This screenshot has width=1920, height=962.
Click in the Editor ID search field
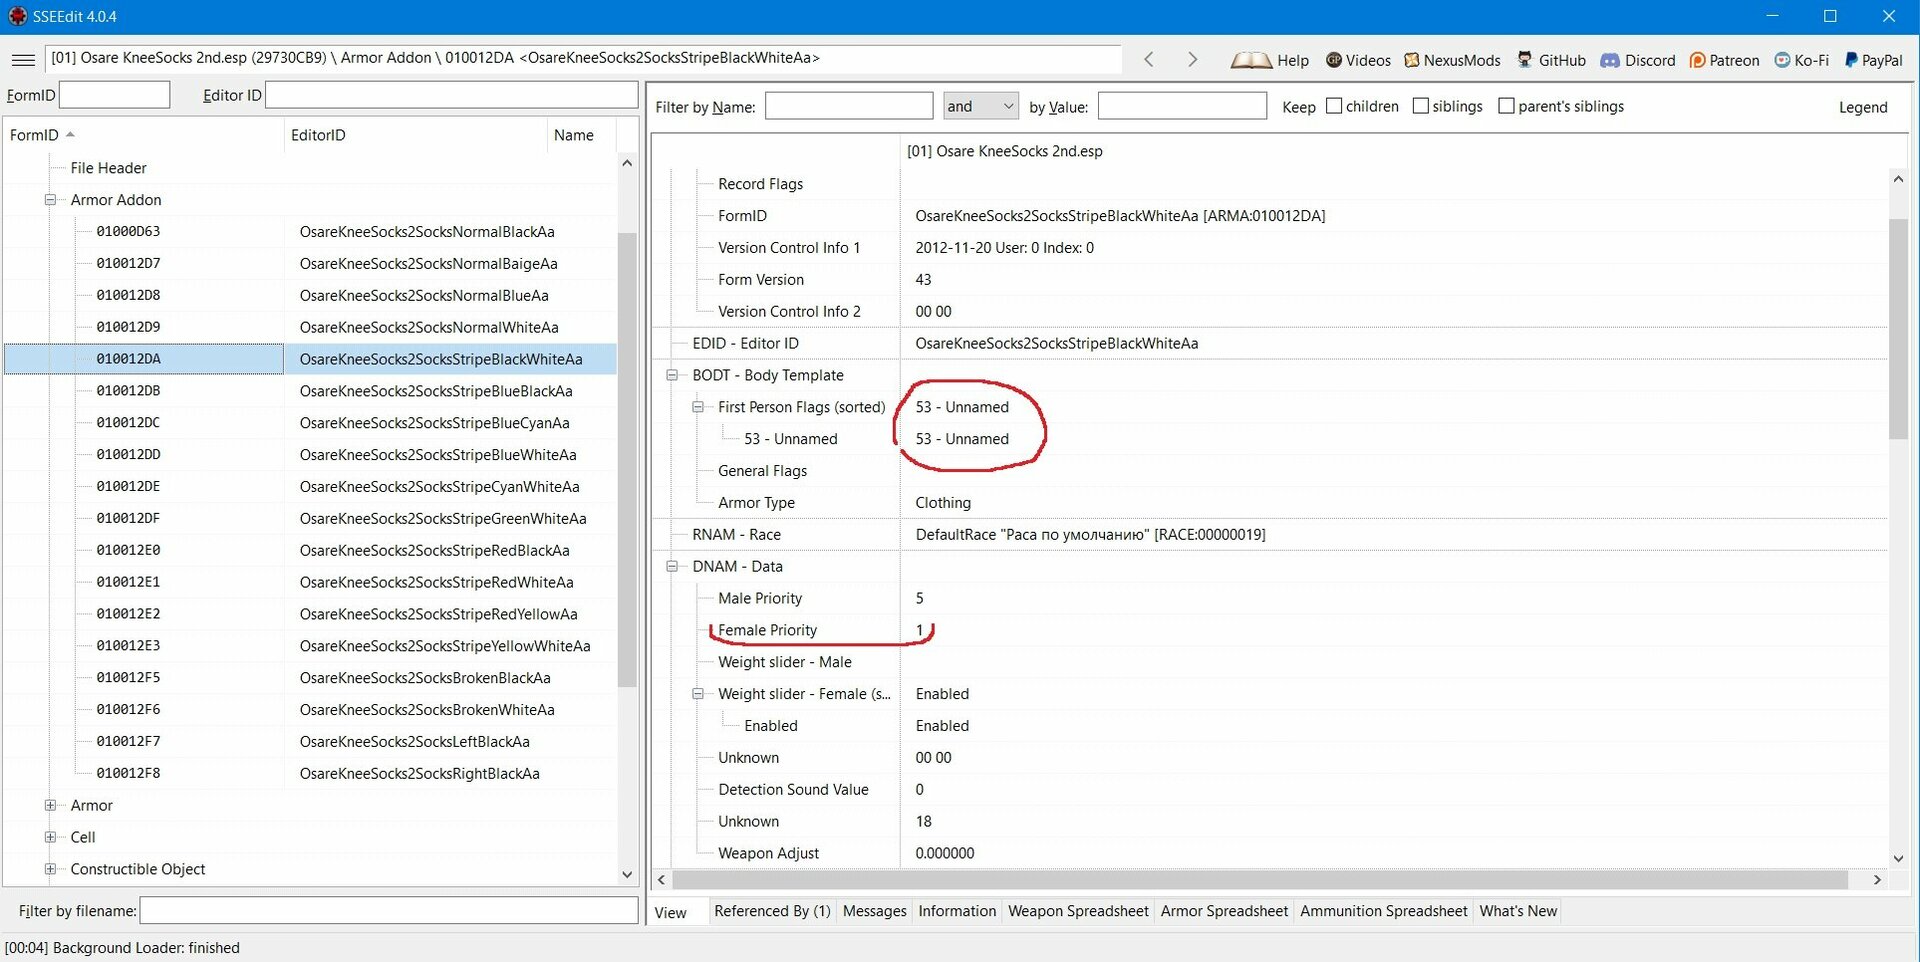tap(451, 95)
